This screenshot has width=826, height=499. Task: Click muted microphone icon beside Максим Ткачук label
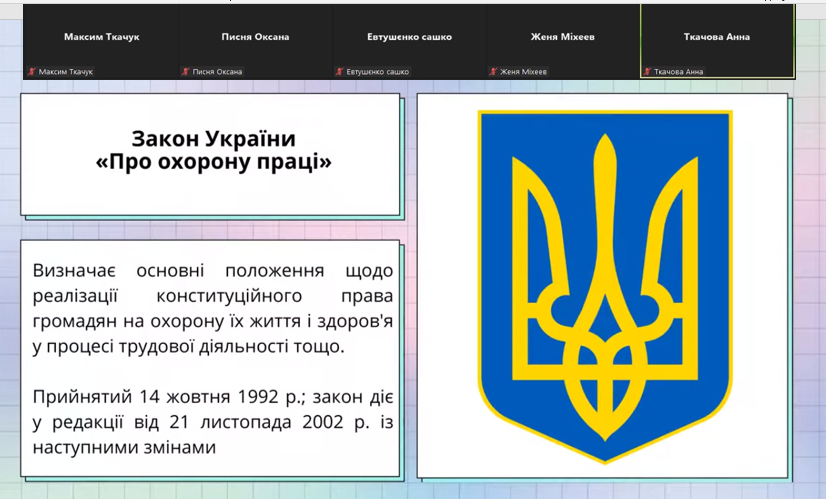click(x=32, y=72)
